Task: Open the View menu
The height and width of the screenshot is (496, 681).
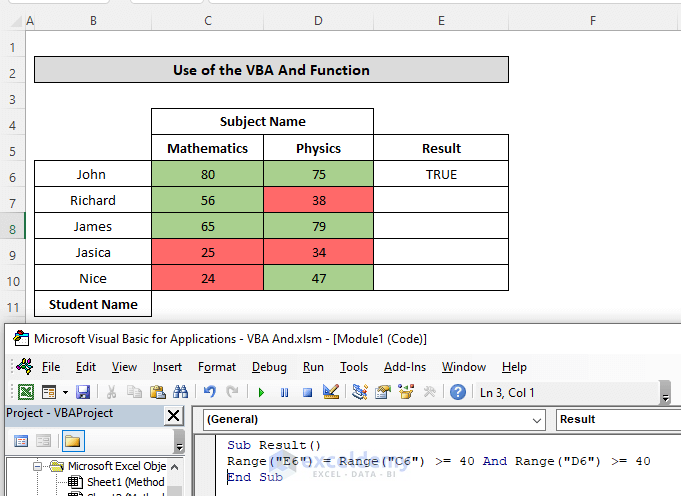Action: [124, 367]
